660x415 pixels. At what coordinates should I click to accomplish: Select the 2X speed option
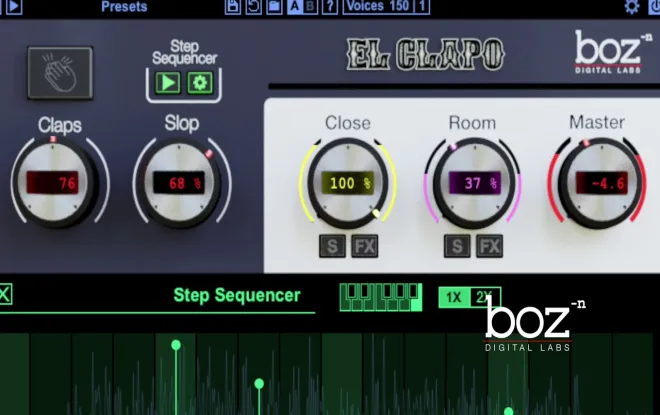[x=485, y=298]
